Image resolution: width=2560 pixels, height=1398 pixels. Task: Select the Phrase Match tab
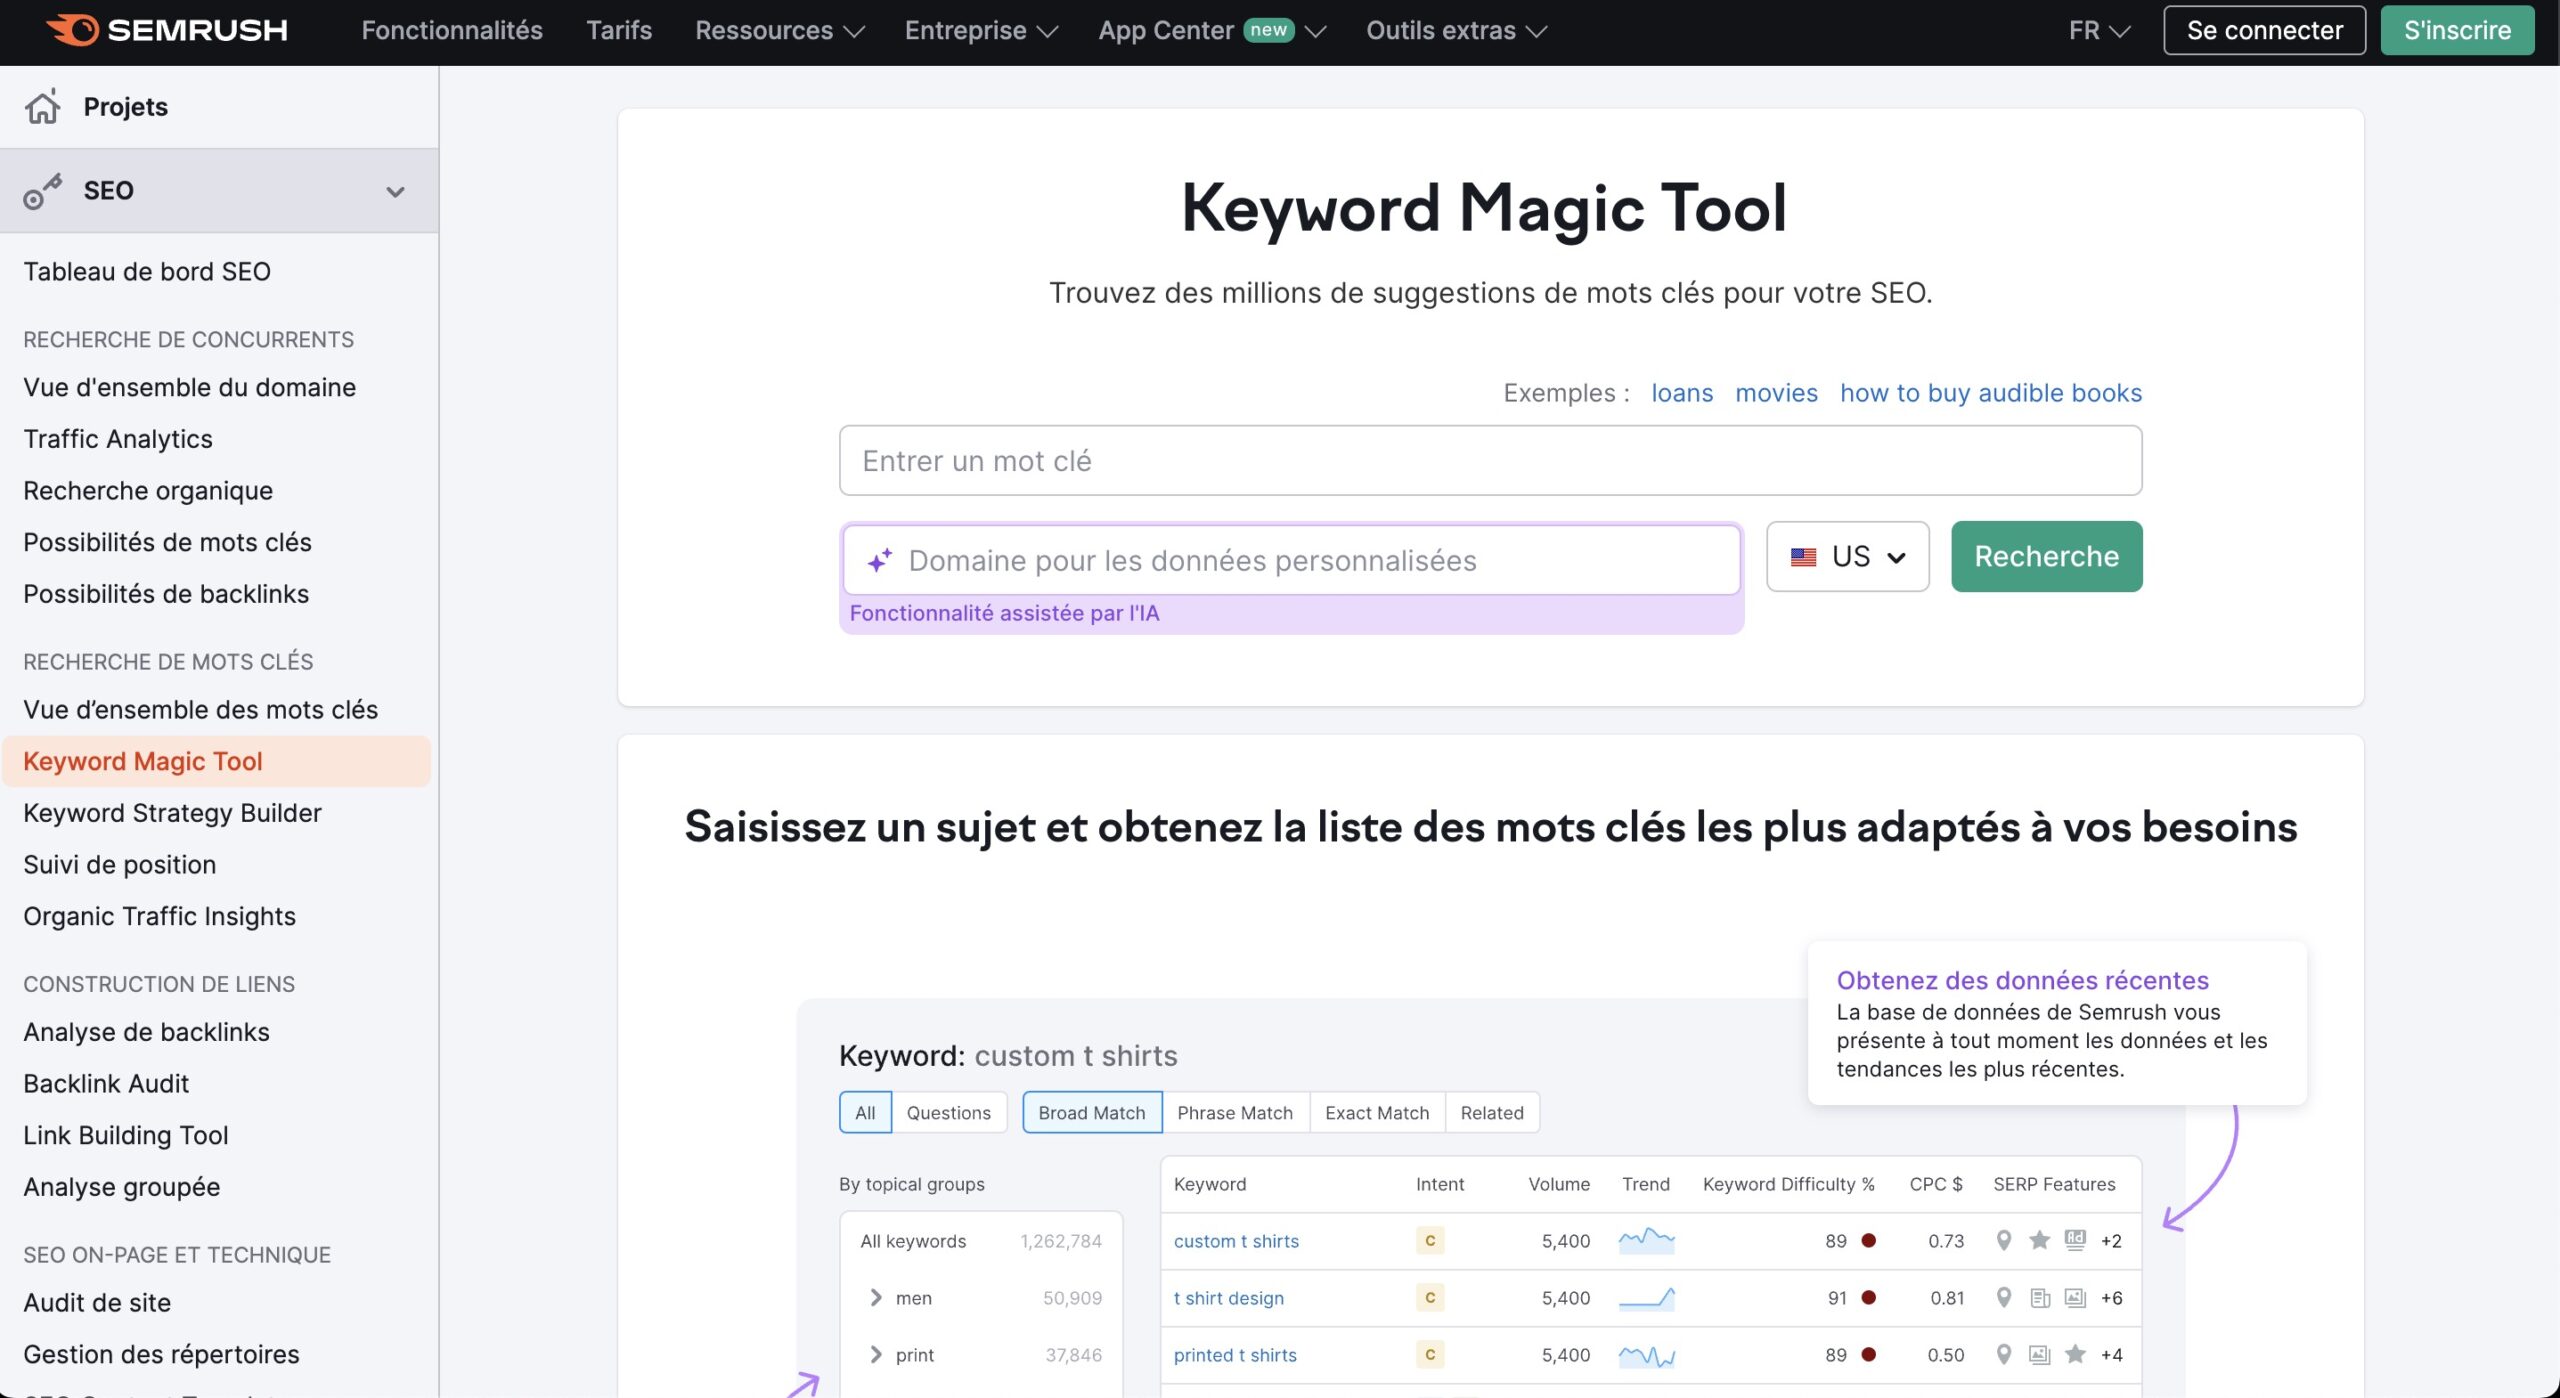[x=1235, y=1113]
